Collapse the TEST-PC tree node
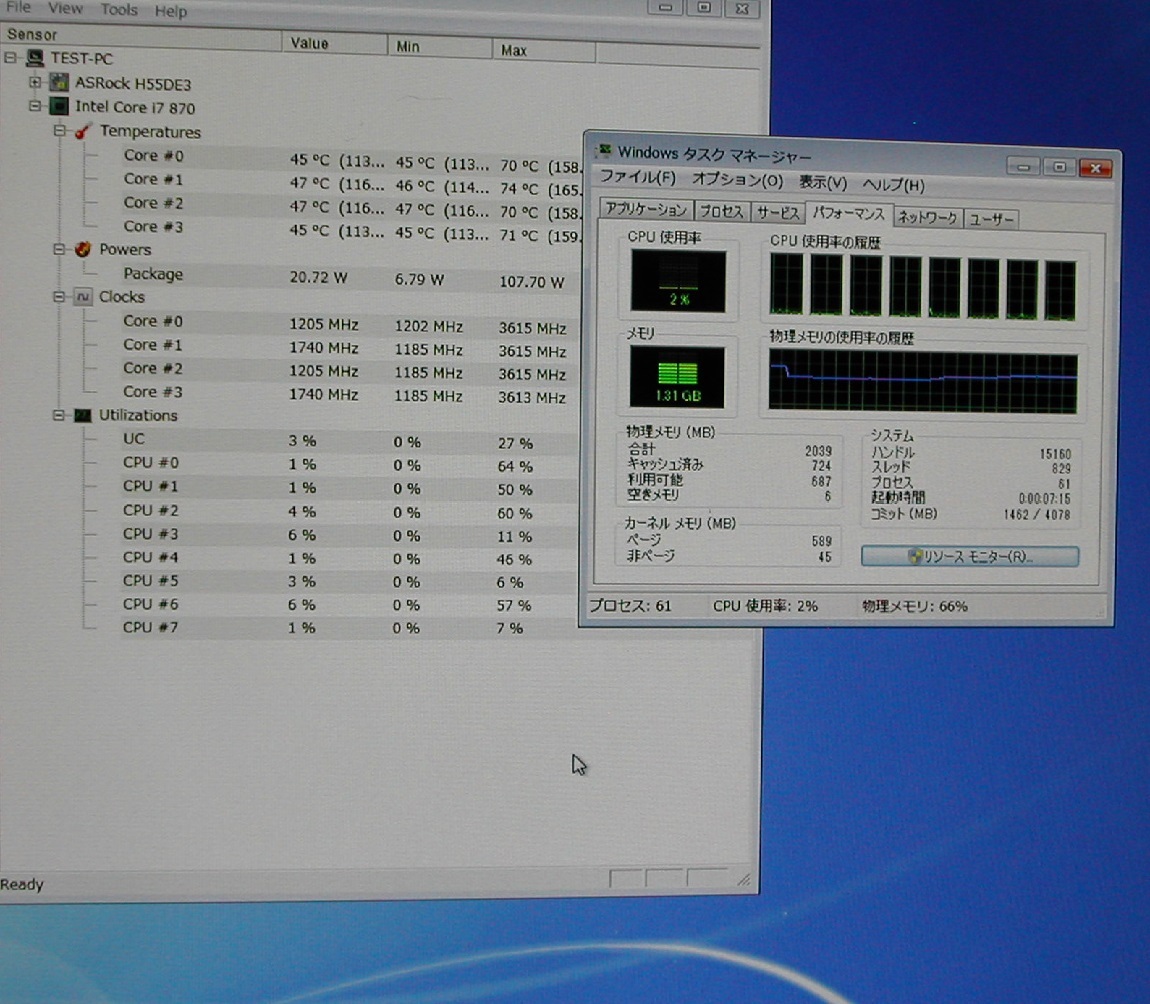 [x=10, y=57]
